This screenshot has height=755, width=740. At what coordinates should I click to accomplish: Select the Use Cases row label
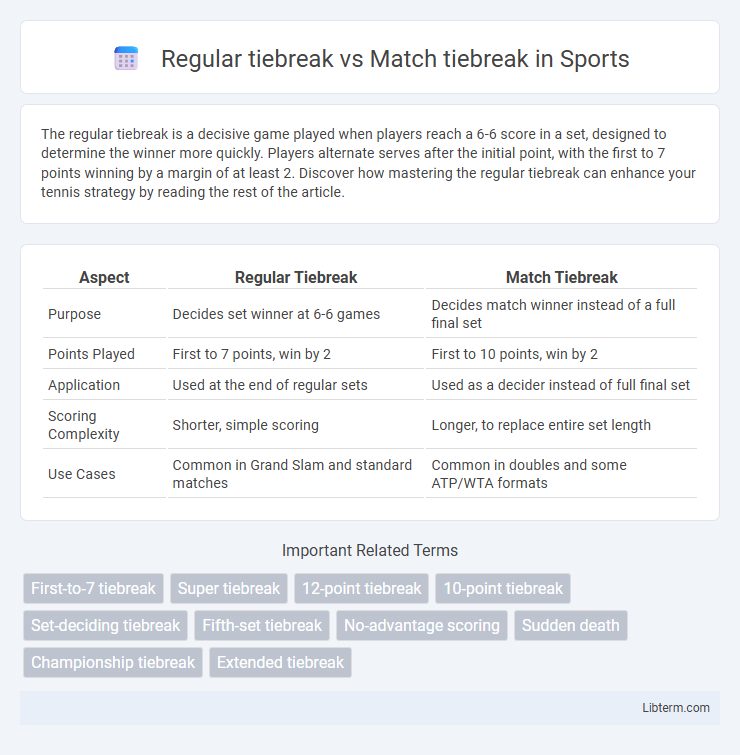(x=81, y=474)
